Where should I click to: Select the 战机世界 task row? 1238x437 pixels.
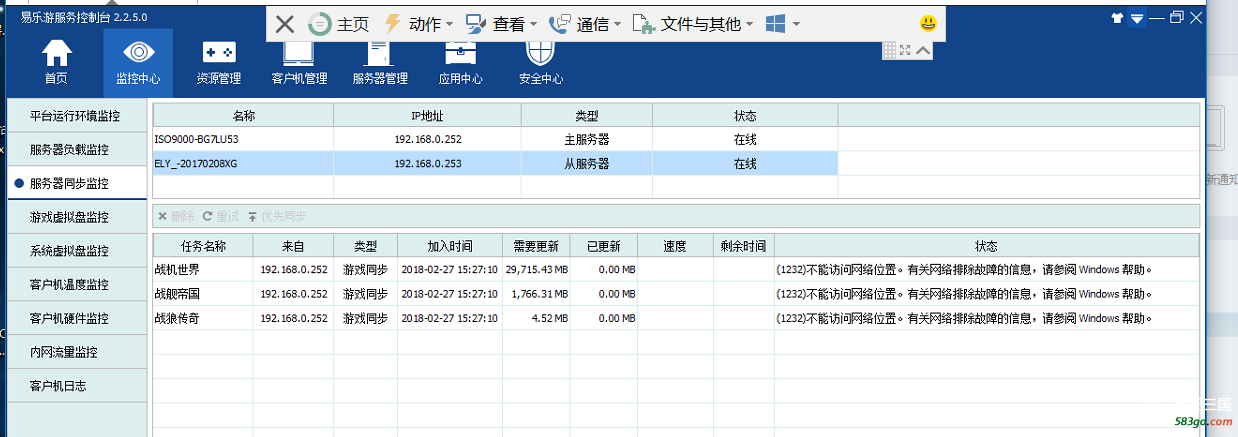pyautogui.click(x=675, y=269)
